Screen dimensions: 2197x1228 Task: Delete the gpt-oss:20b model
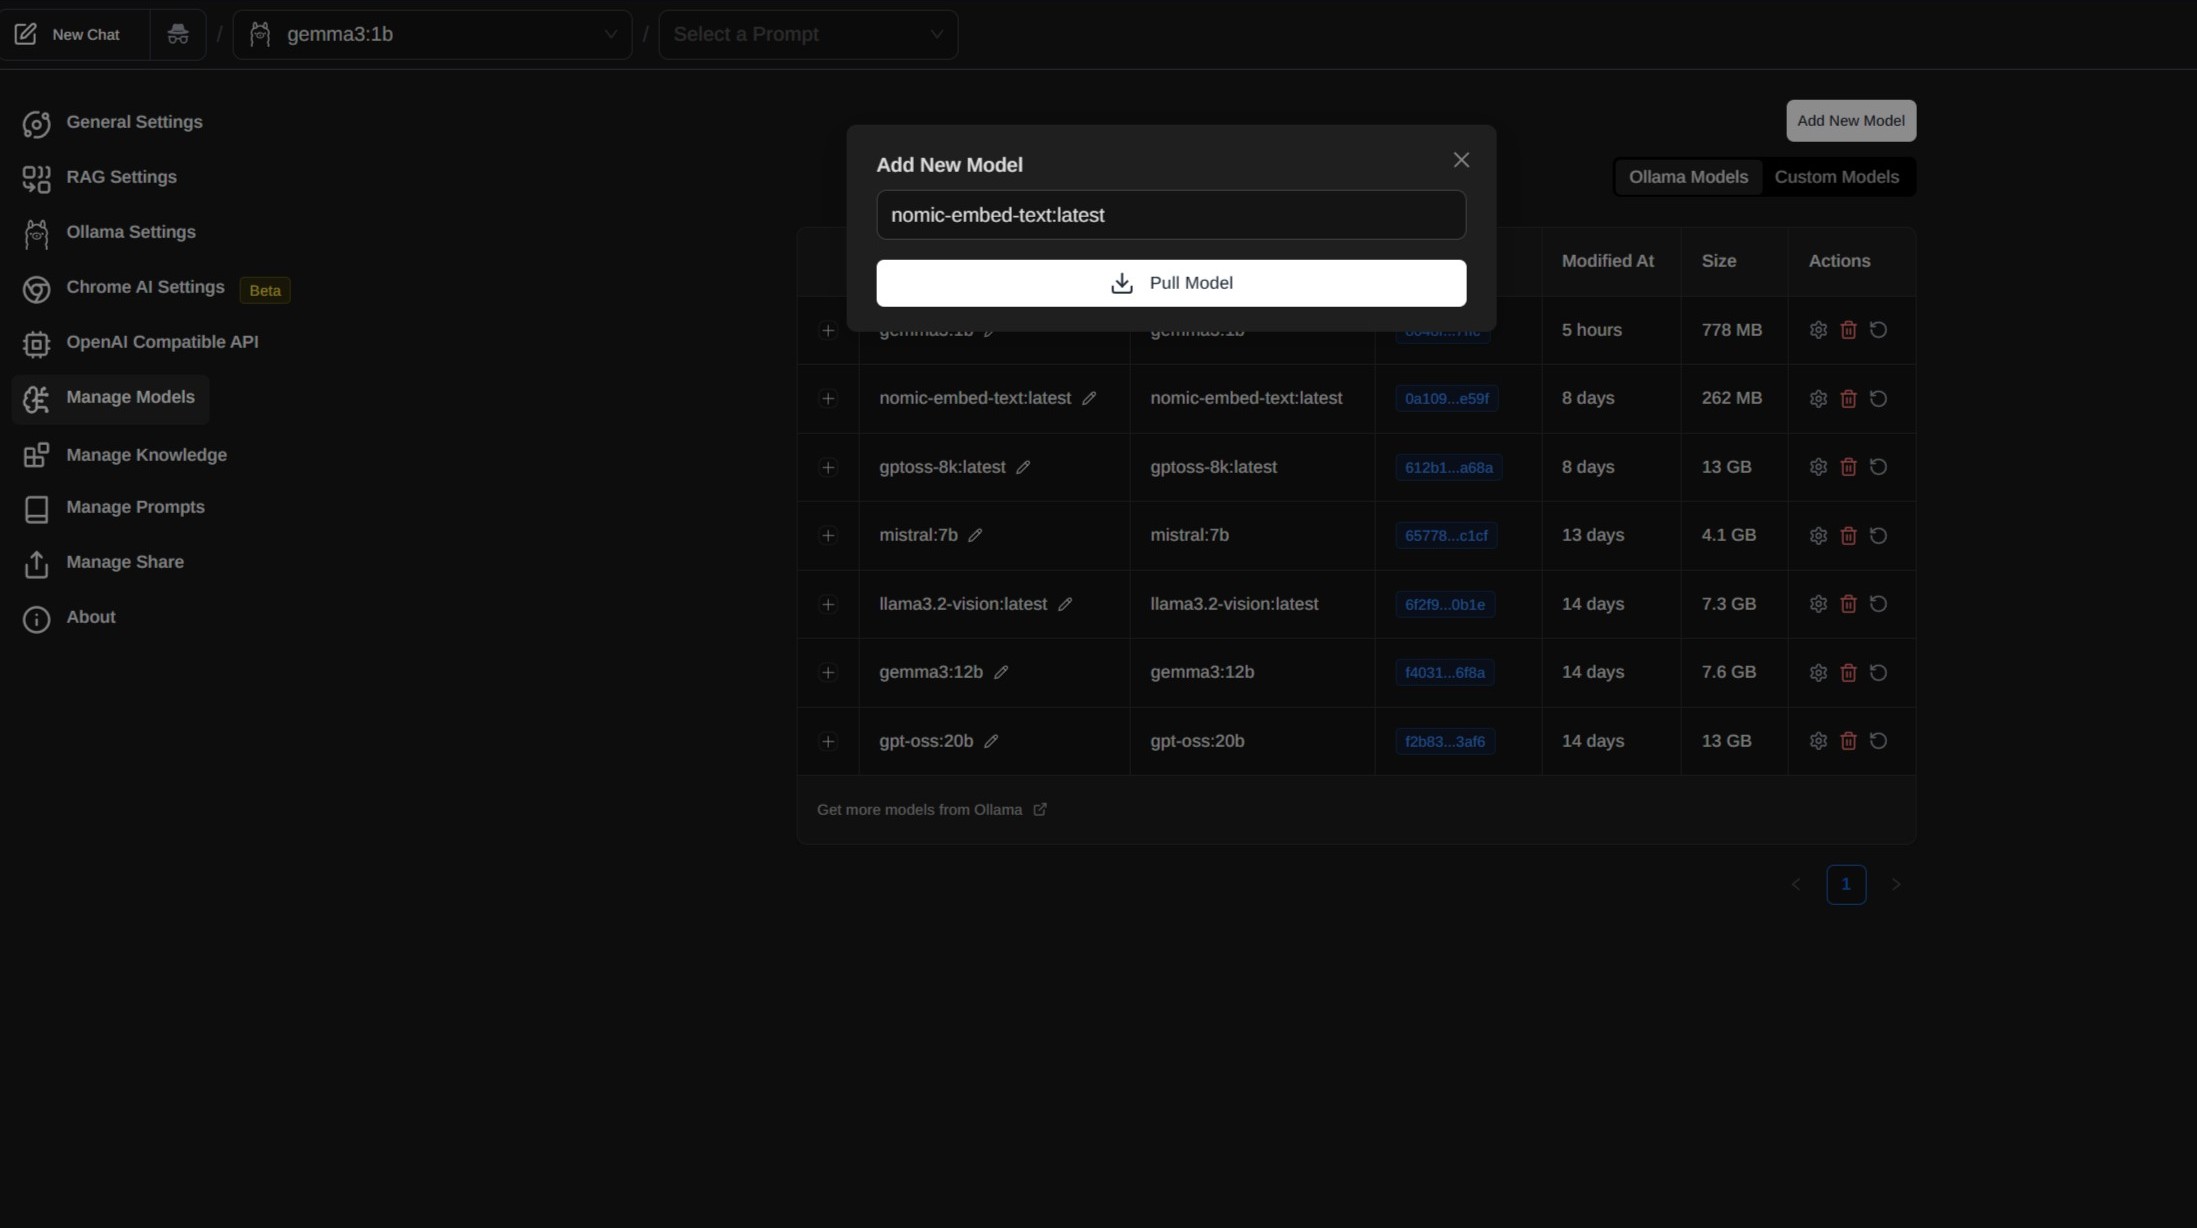click(x=1848, y=741)
